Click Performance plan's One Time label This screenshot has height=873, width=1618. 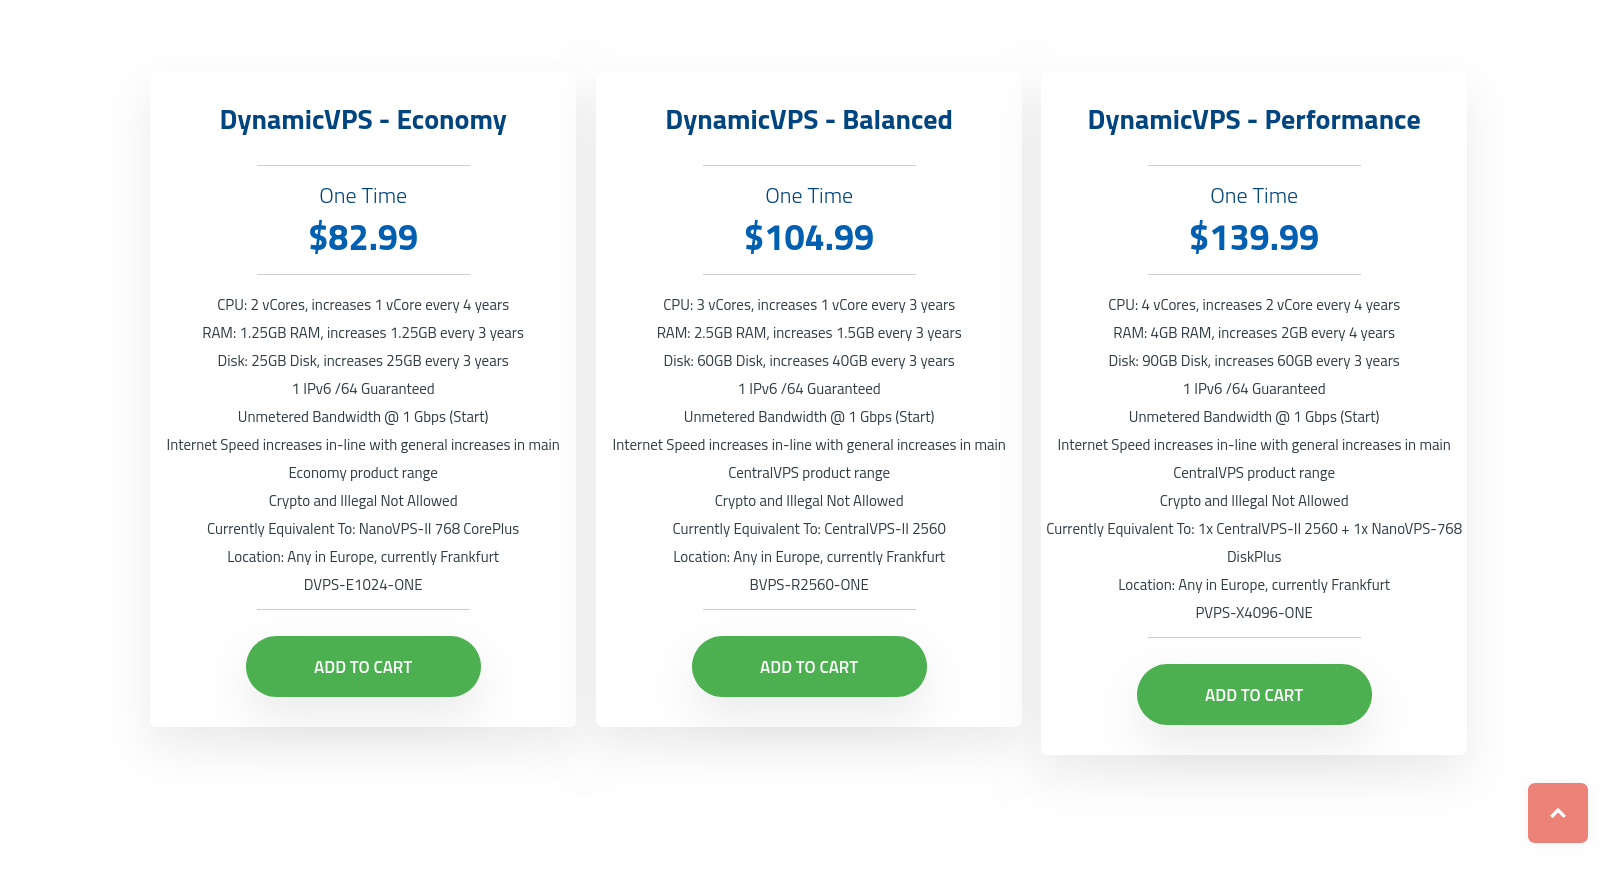coord(1254,196)
